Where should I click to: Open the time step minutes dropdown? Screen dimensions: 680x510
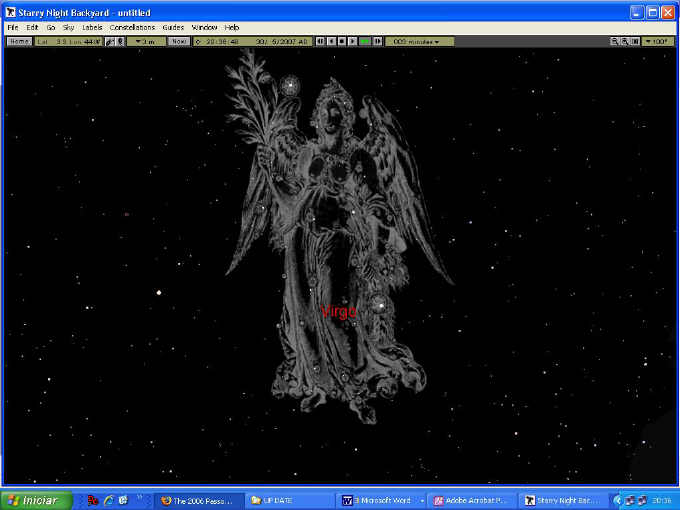[419, 42]
